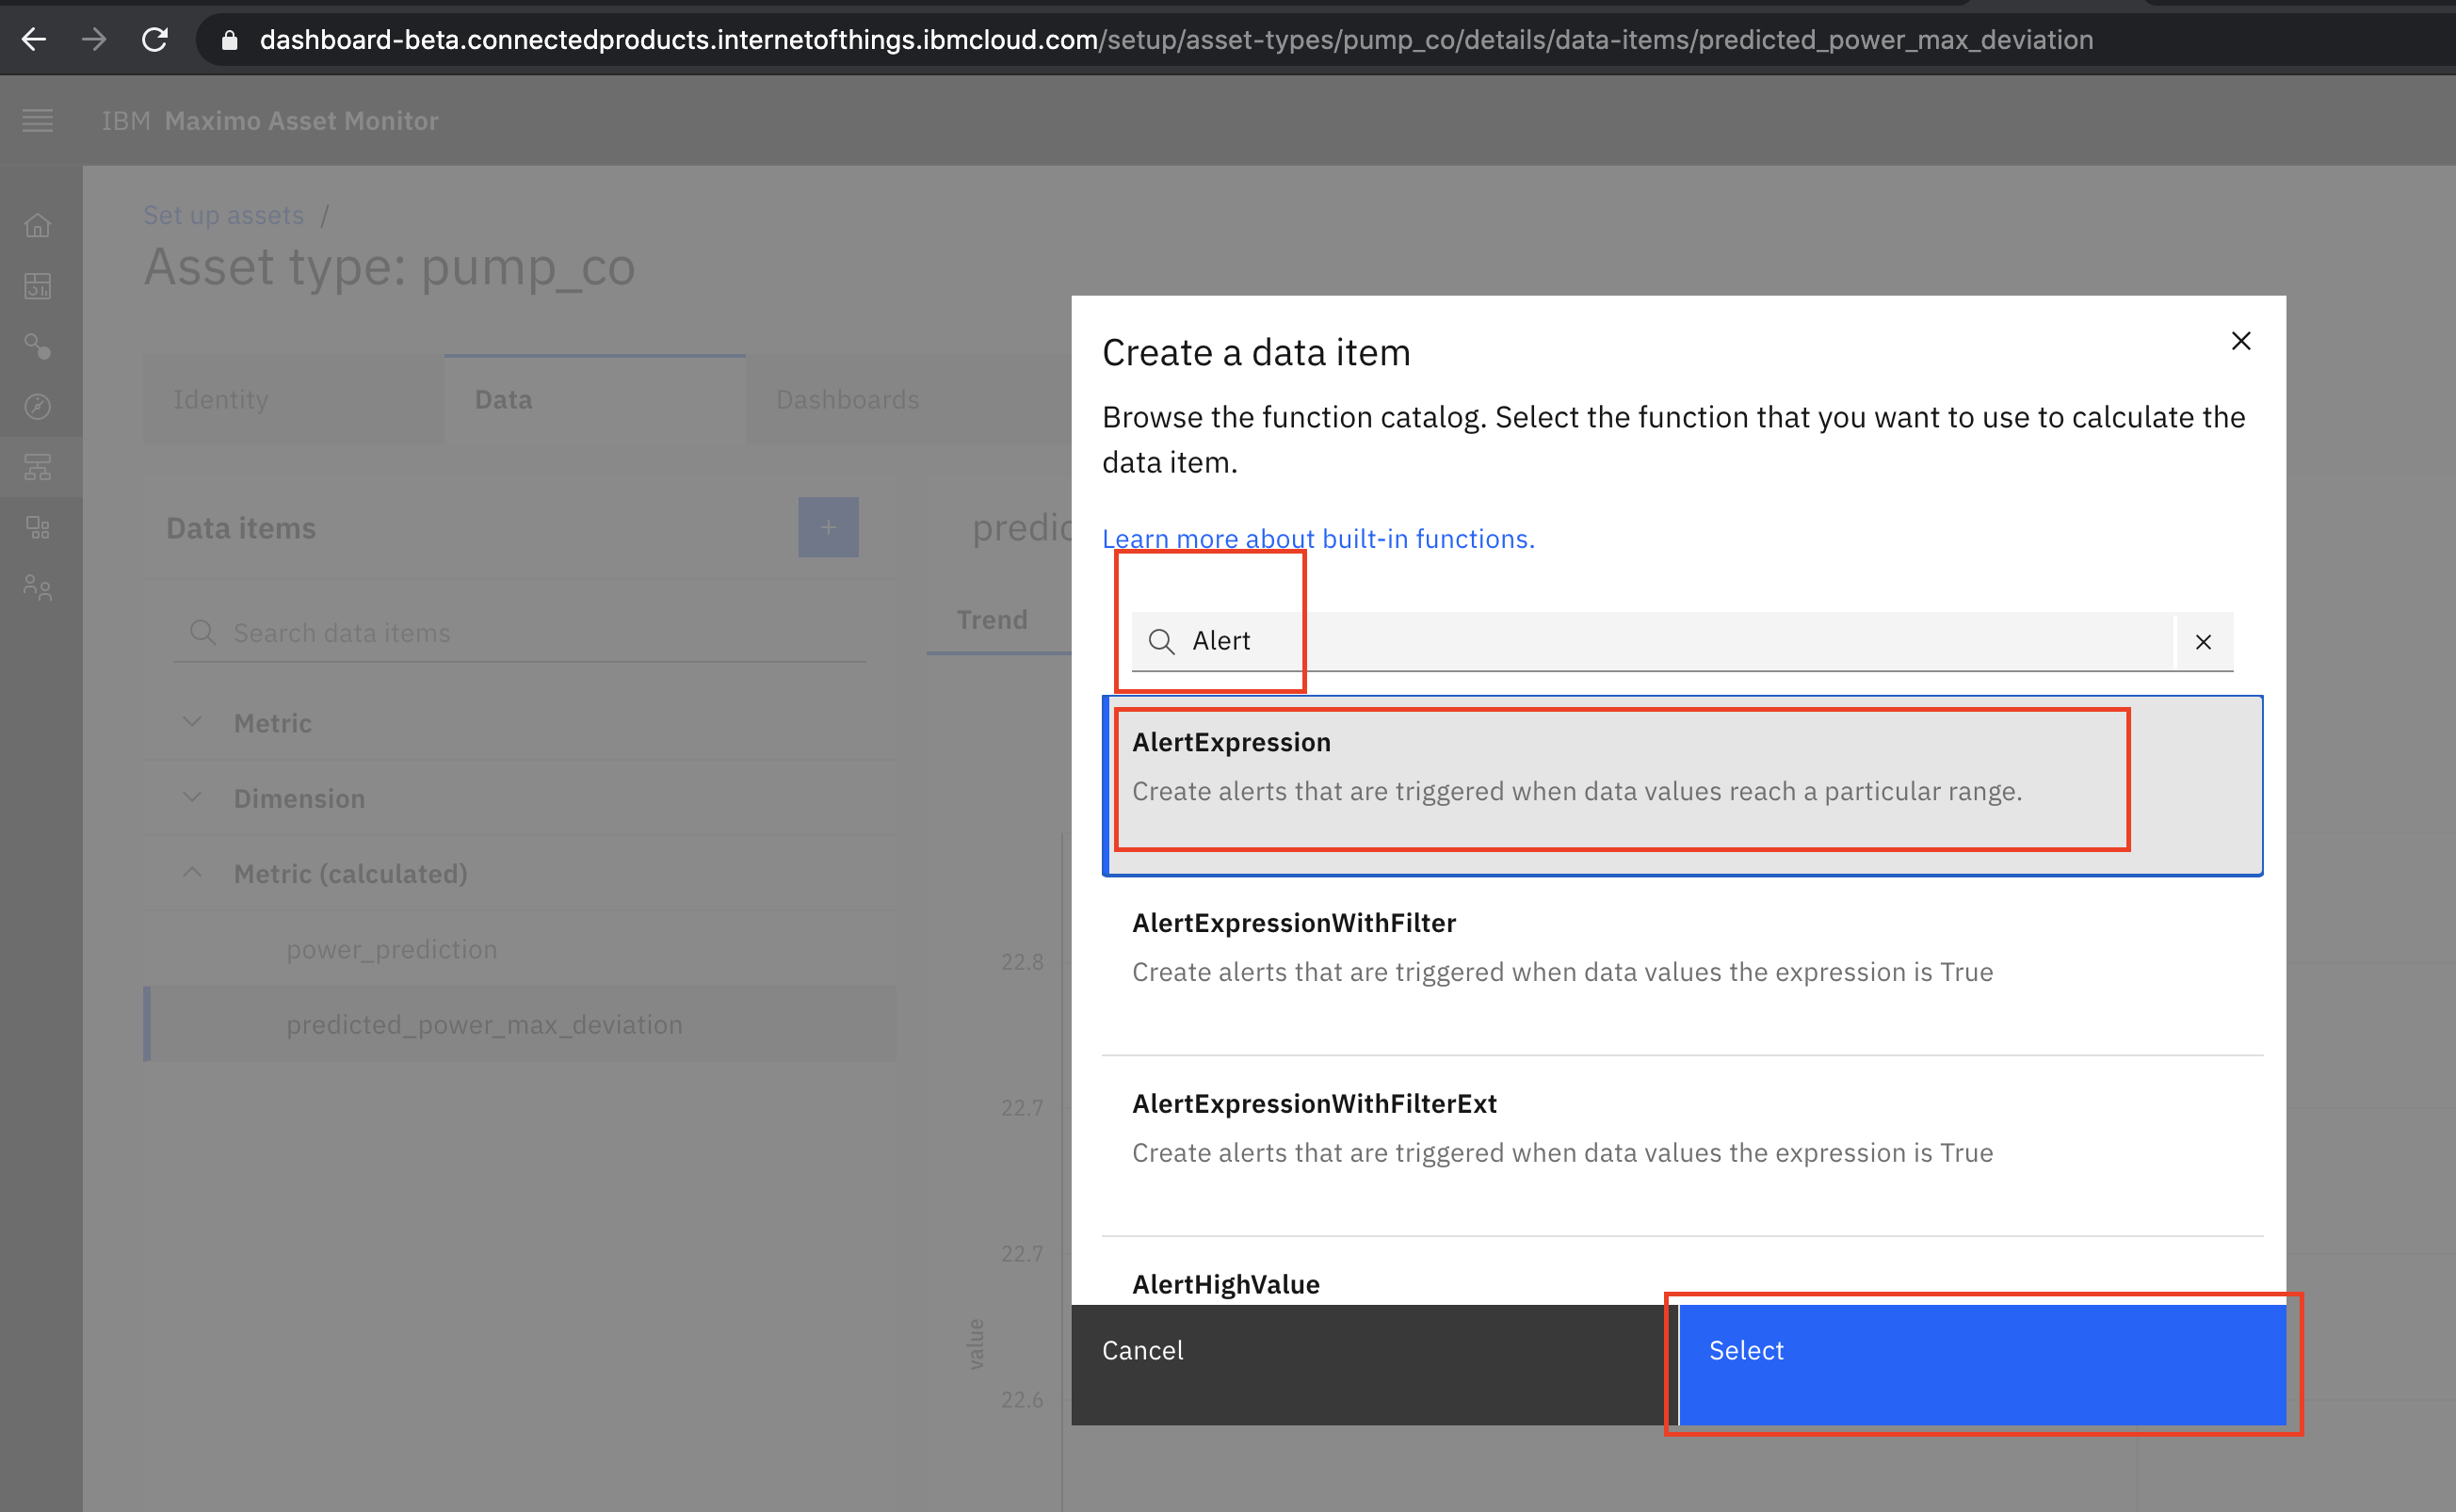The height and width of the screenshot is (1512, 2456).
Task: Clear the Alert search text
Action: pyautogui.click(x=2203, y=642)
